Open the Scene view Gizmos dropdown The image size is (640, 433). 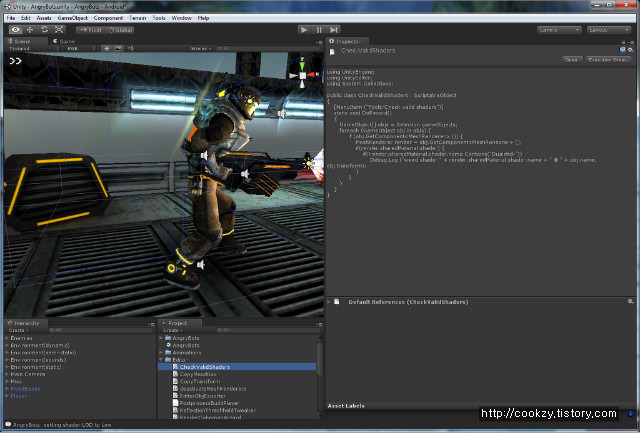click(201, 49)
